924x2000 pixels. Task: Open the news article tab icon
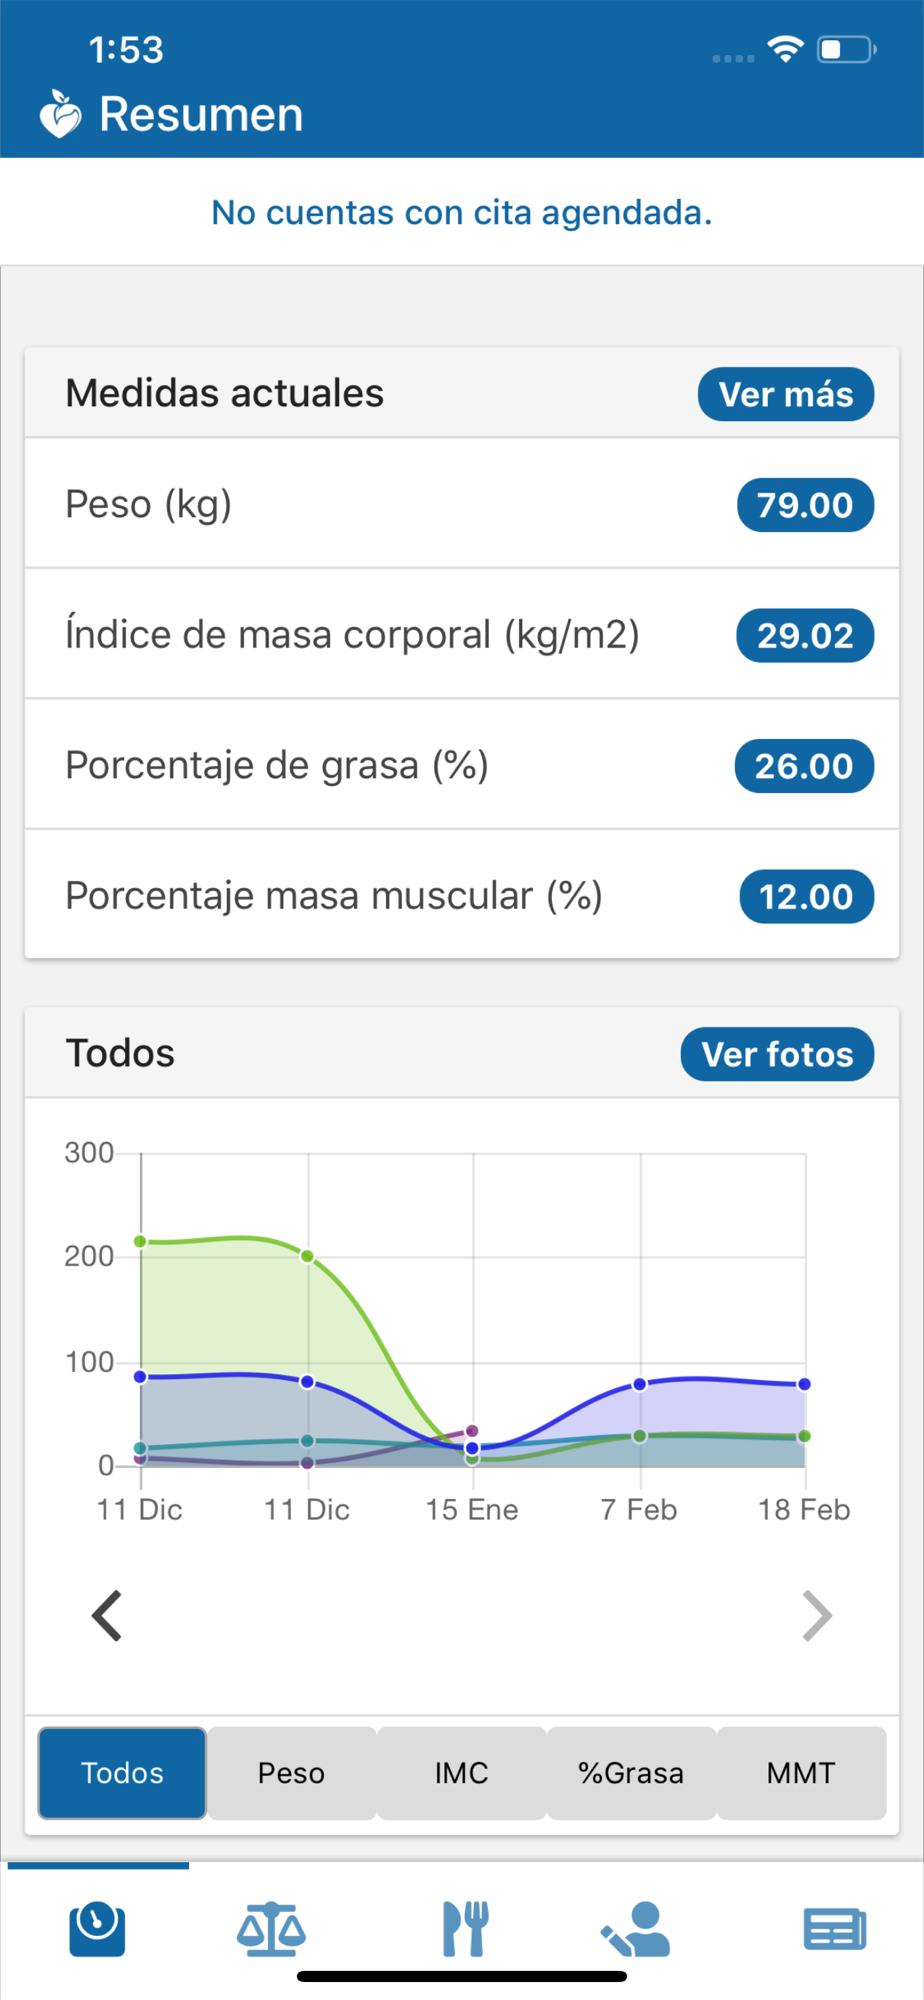point(835,1929)
